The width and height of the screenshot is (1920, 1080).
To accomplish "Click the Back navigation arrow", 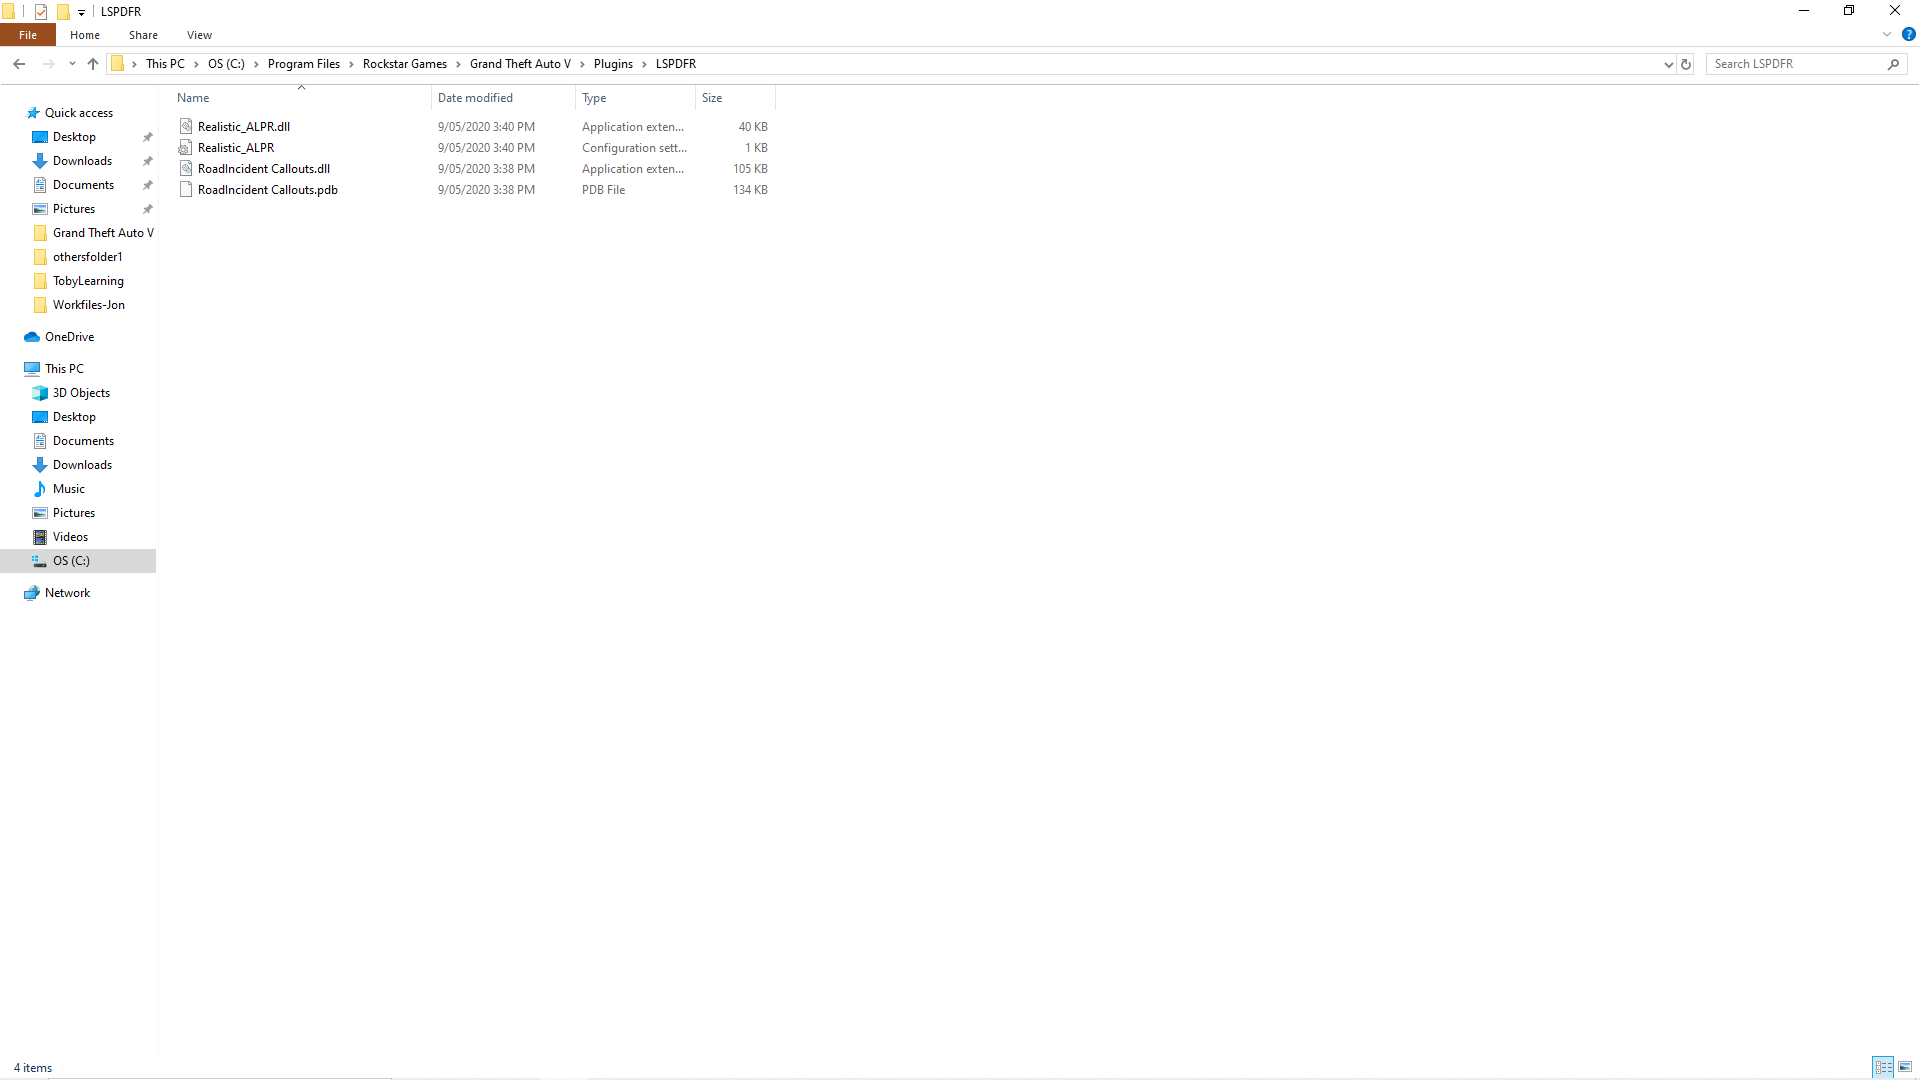I will coord(19,64).
